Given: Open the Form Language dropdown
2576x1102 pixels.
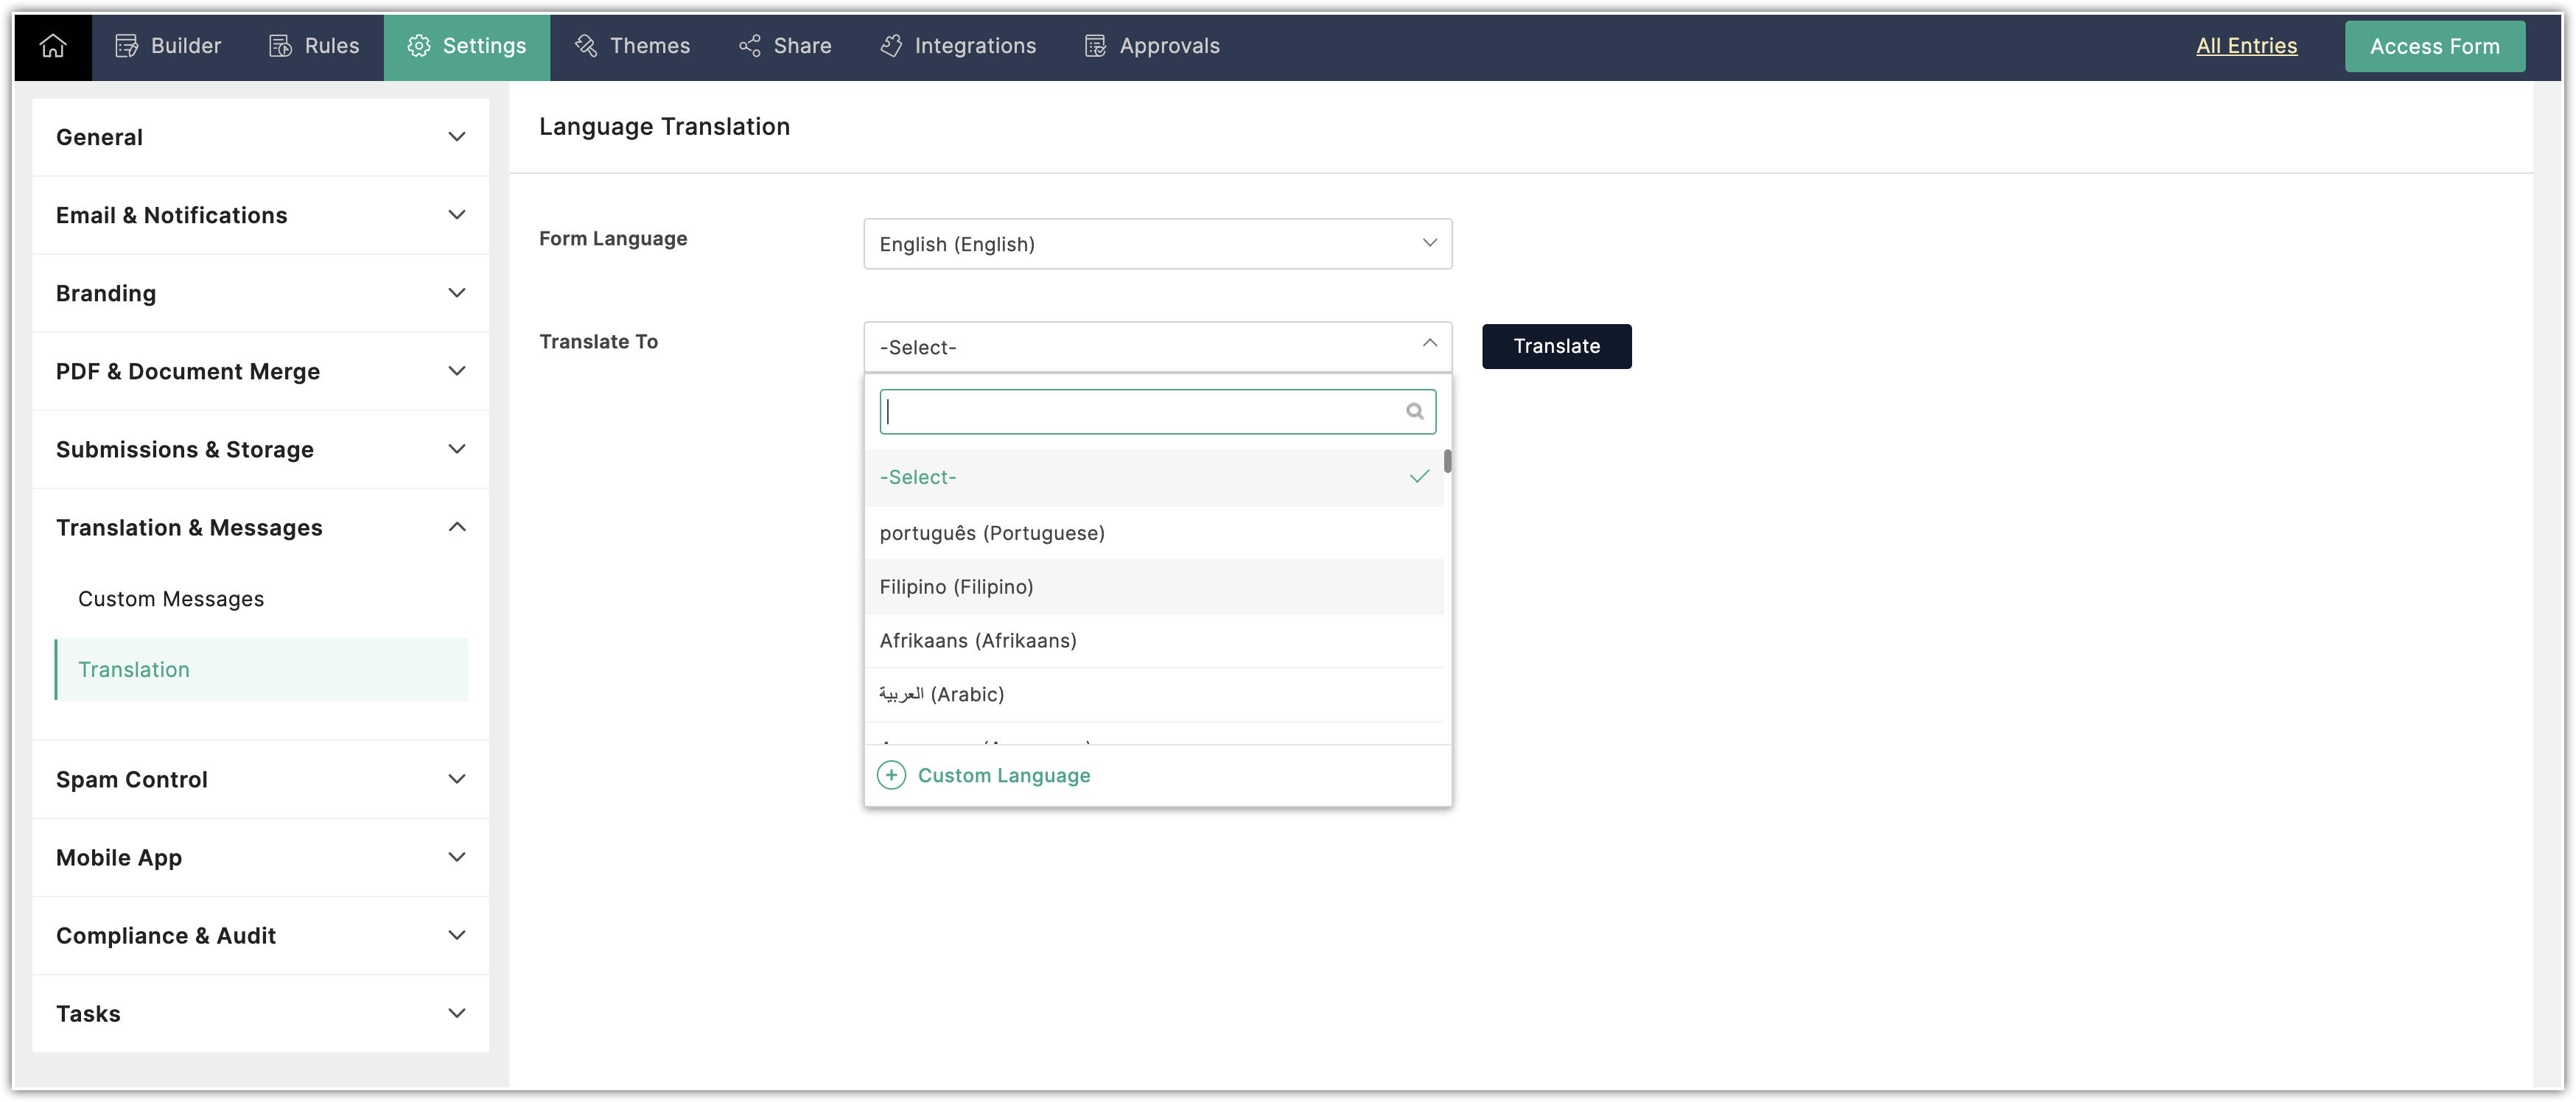Looking at the screenshot, I should (x=1157, y=244).
